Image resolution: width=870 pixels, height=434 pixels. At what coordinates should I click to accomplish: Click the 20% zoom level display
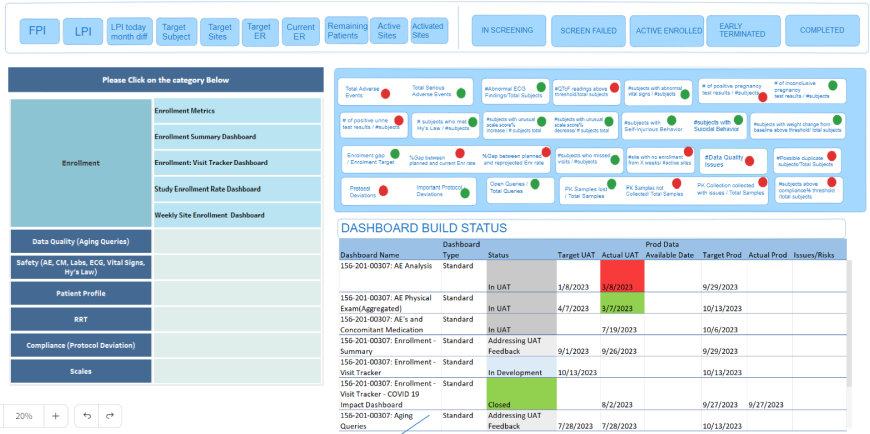tap(24, 416)
